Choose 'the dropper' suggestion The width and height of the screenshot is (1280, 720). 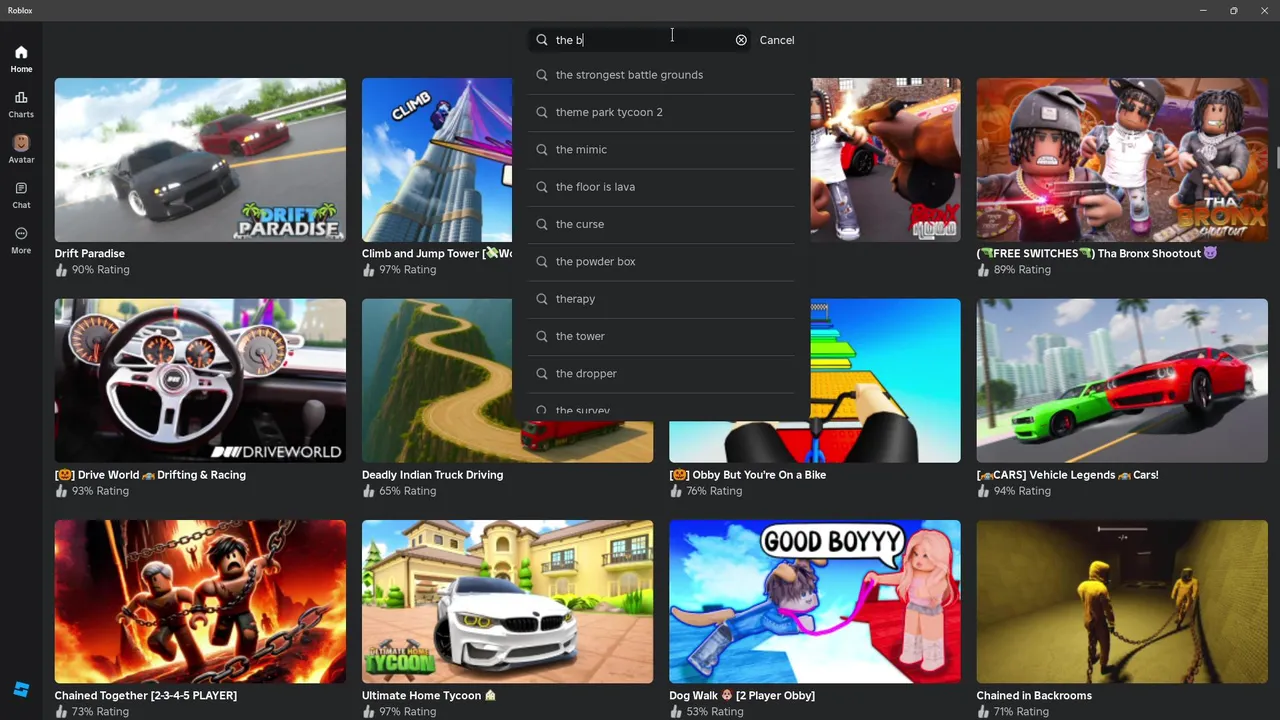point(662,374)
